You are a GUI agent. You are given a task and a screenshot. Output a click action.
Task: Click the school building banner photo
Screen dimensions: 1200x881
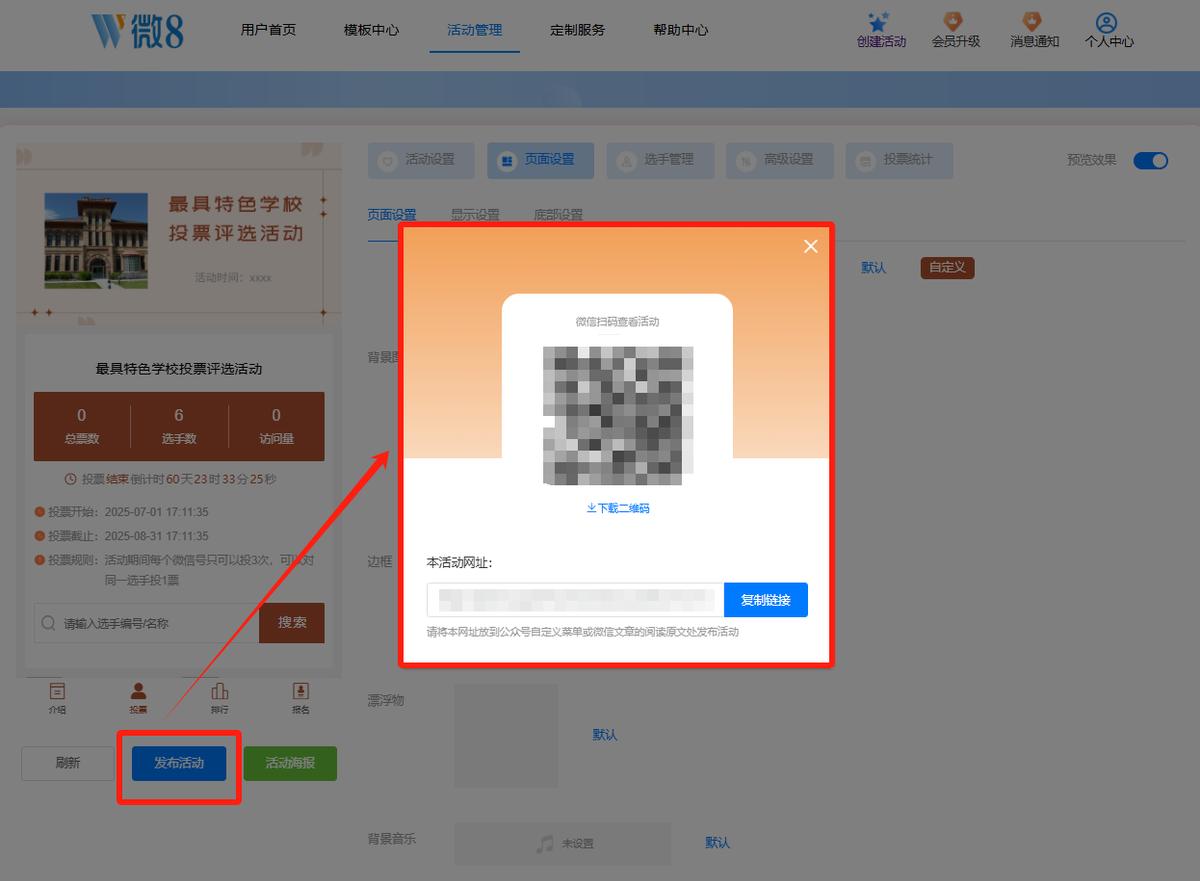tap(96, 241)
